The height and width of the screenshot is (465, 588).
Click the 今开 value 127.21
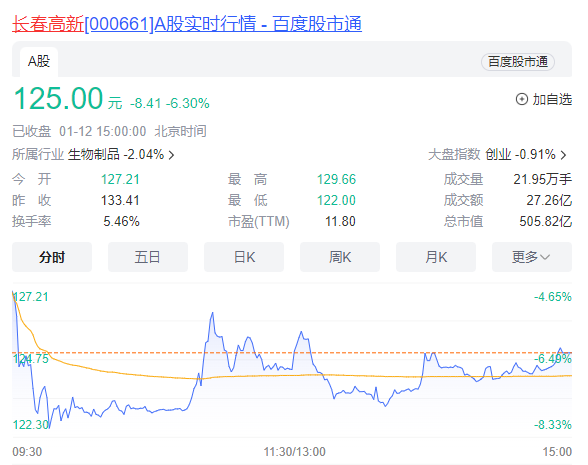(120, 179)
